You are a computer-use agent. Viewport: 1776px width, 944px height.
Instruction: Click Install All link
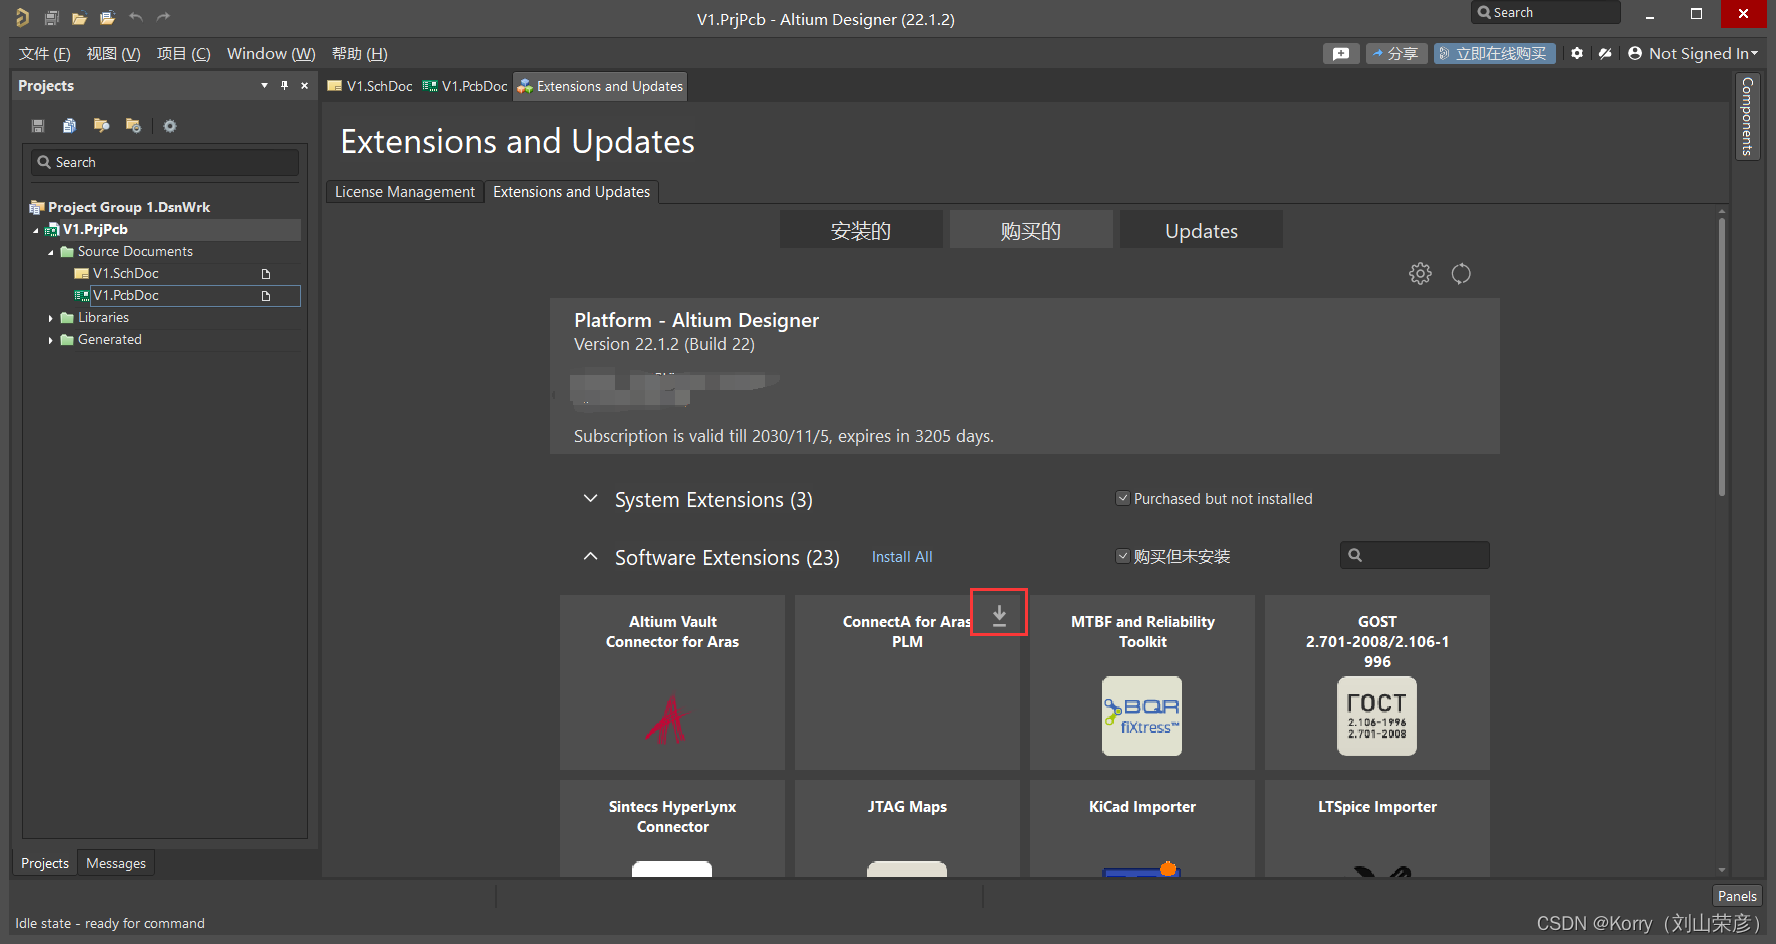[x=902, y=557]
